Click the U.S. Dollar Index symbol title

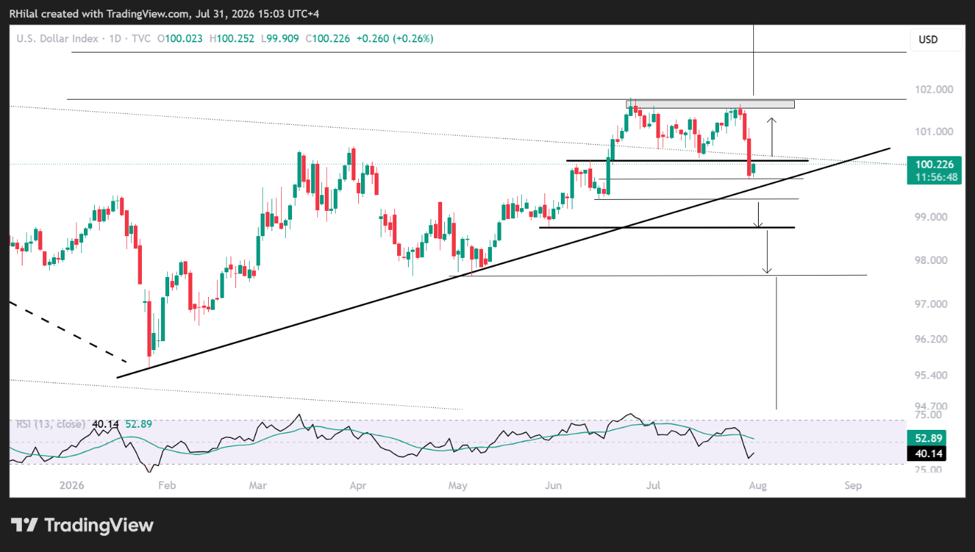57,39
